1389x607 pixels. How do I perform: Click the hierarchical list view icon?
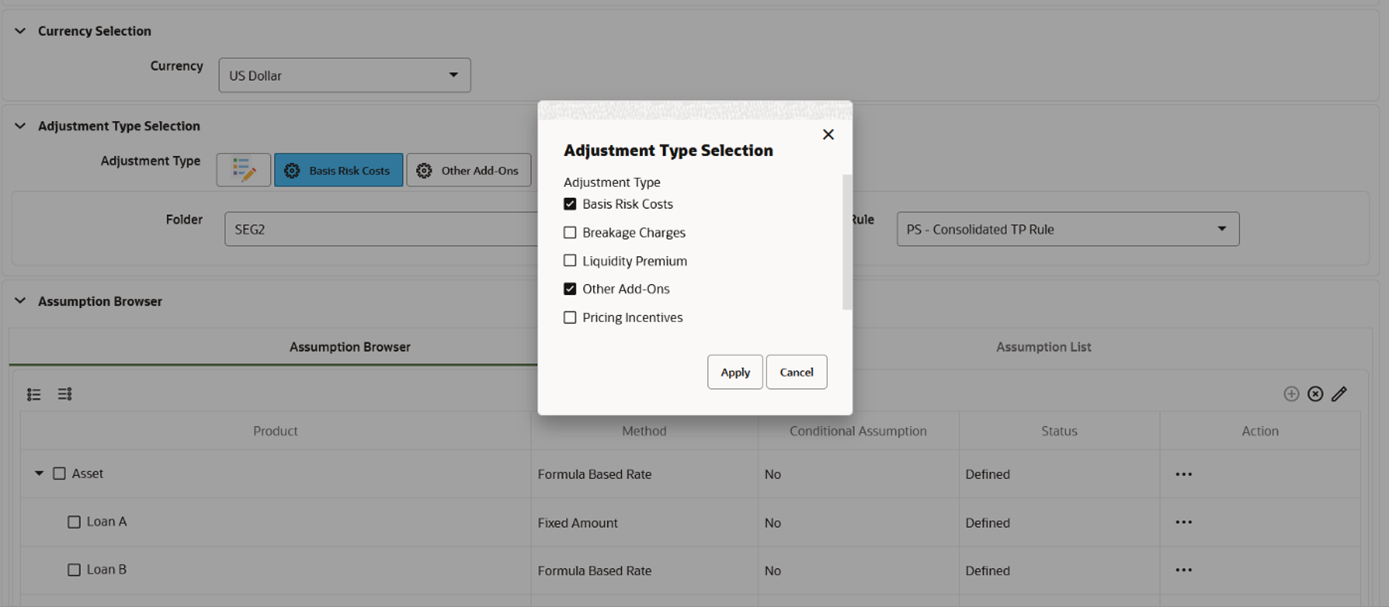coord(33,393)
